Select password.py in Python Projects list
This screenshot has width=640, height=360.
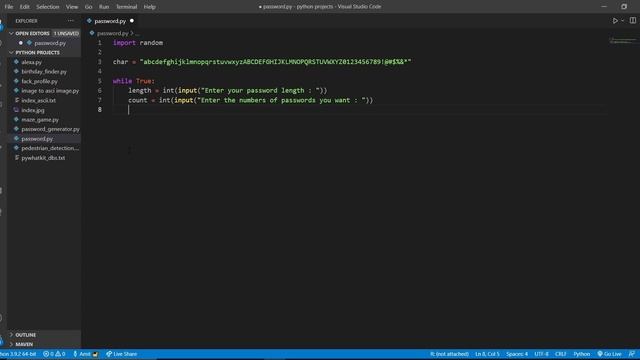click(x=37, y=139)
